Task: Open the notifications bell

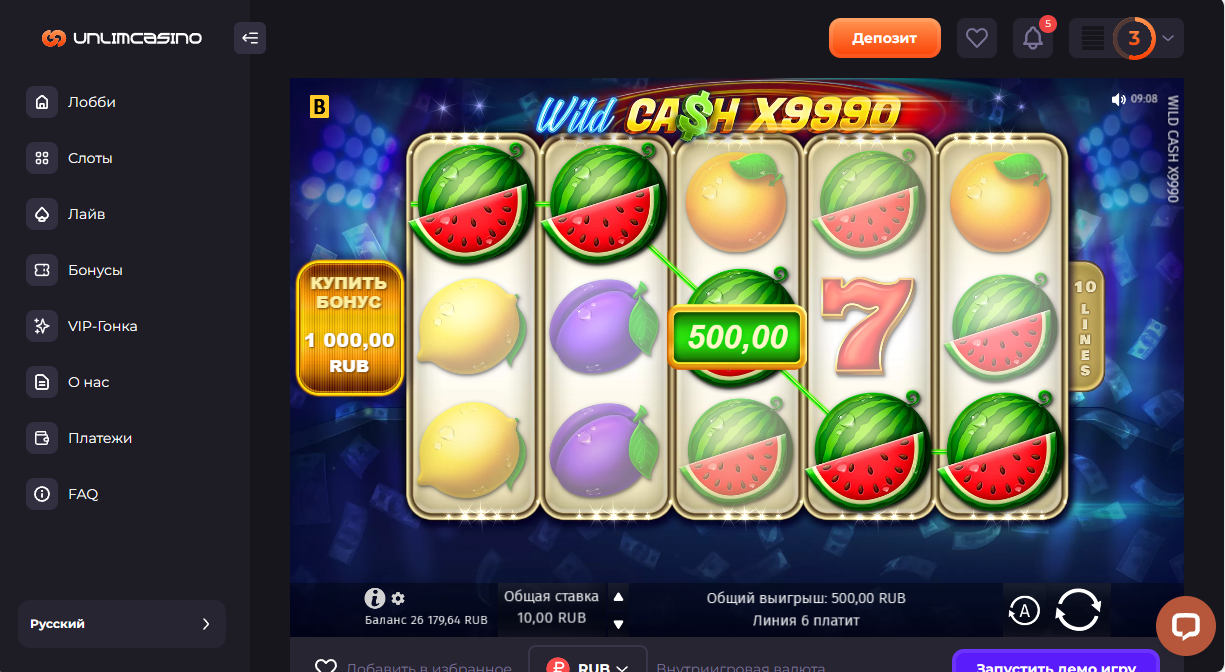Action: 1033,38
